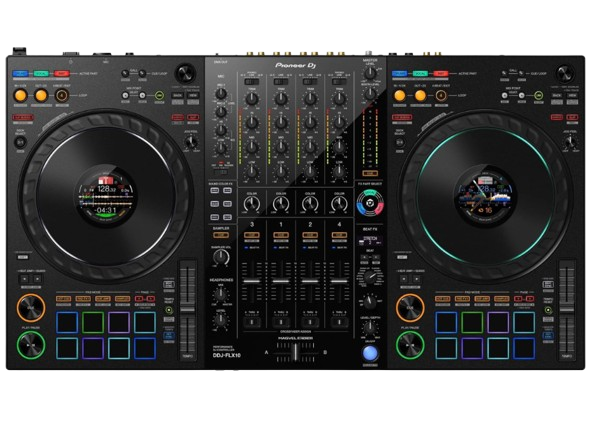Viewport: 593px width, 421px height.
Task: Click the left deck TEMPO slider
Action: tap(188, 310)
